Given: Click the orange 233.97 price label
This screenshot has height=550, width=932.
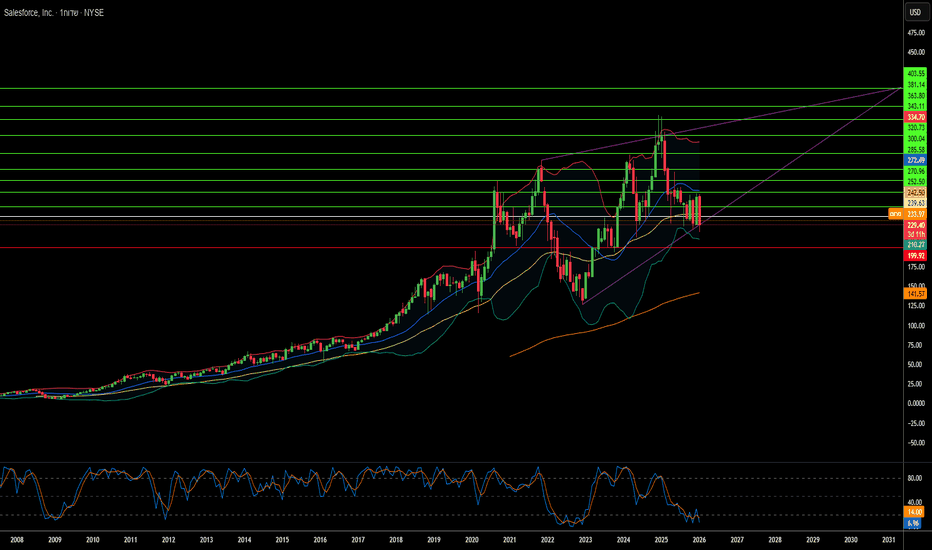Looking at the screenshot, I should click(915, 214).
